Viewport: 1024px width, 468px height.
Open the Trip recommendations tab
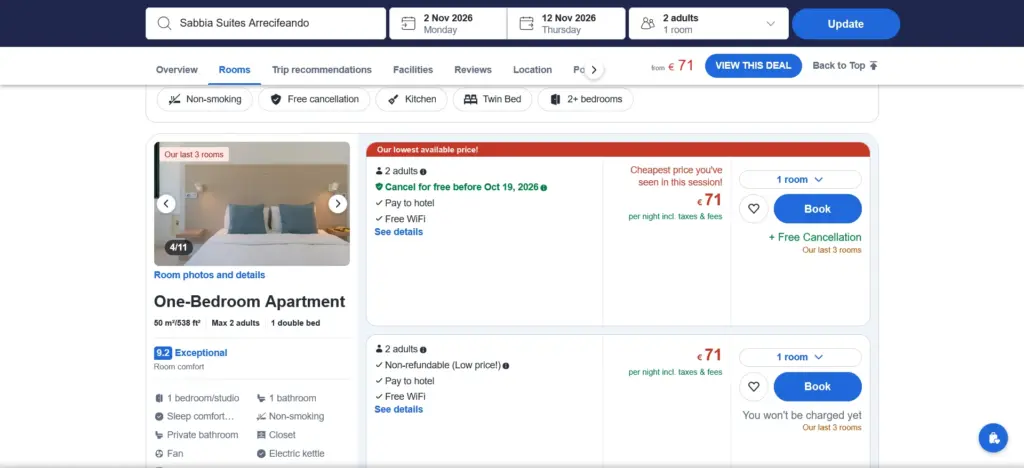(322, 70)
